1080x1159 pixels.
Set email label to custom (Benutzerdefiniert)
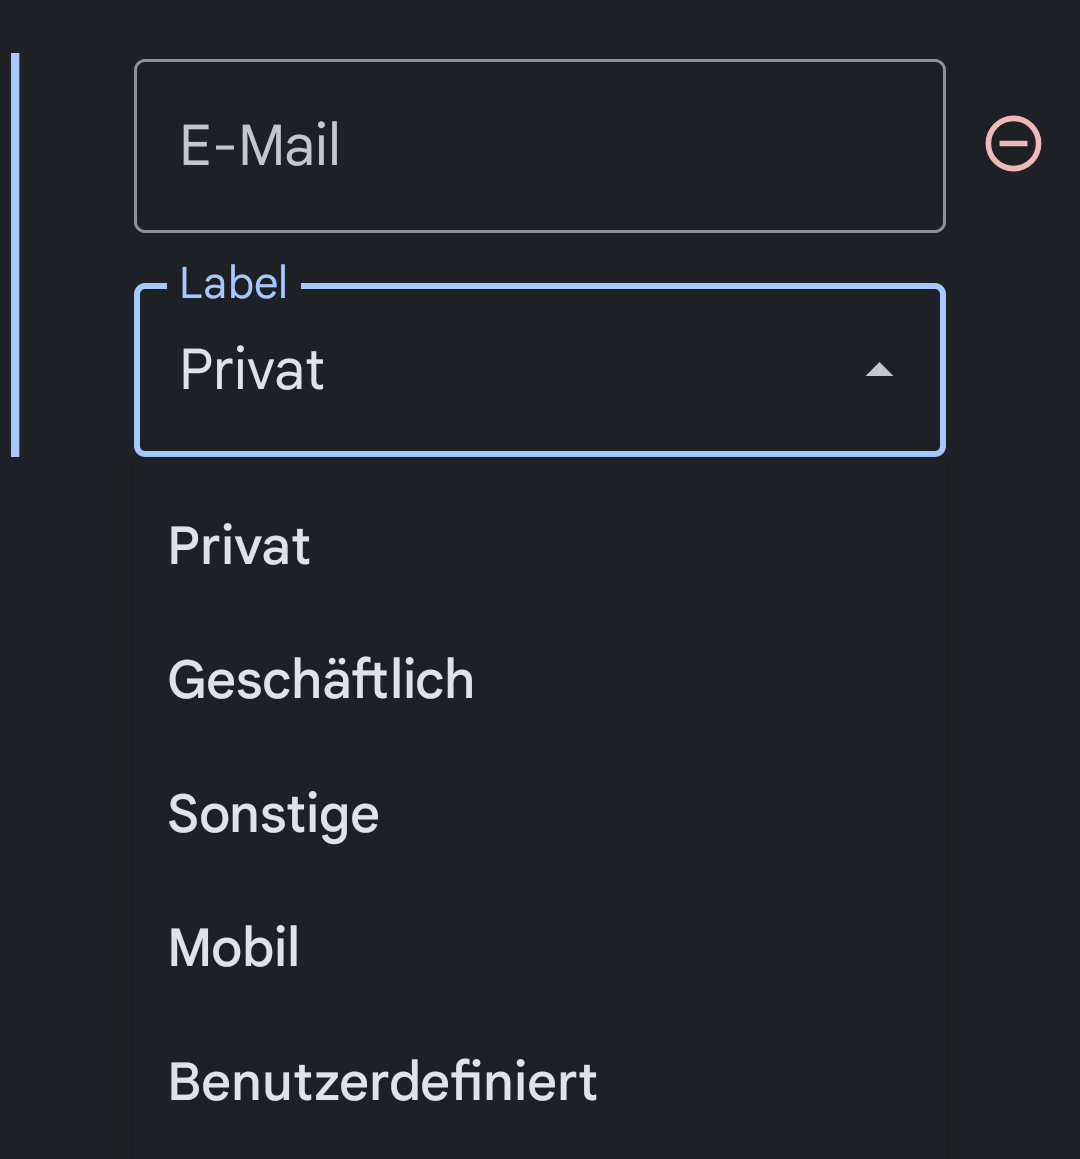383,1081
